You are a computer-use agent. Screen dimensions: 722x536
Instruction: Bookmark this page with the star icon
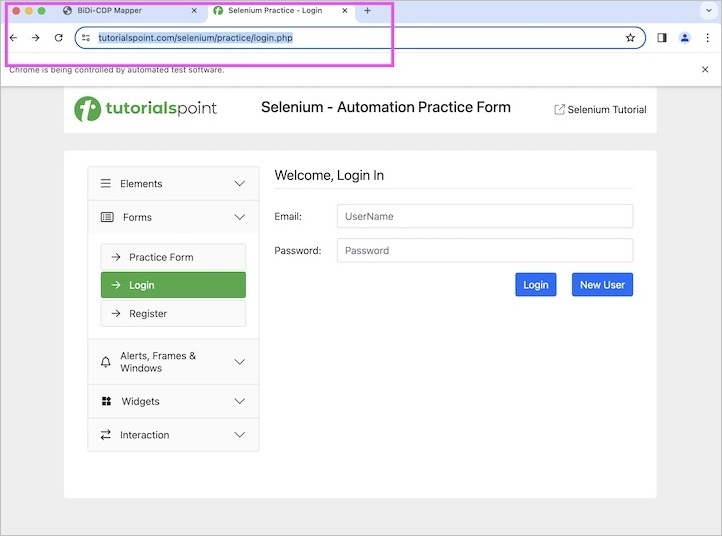click(x=630, y=38)
